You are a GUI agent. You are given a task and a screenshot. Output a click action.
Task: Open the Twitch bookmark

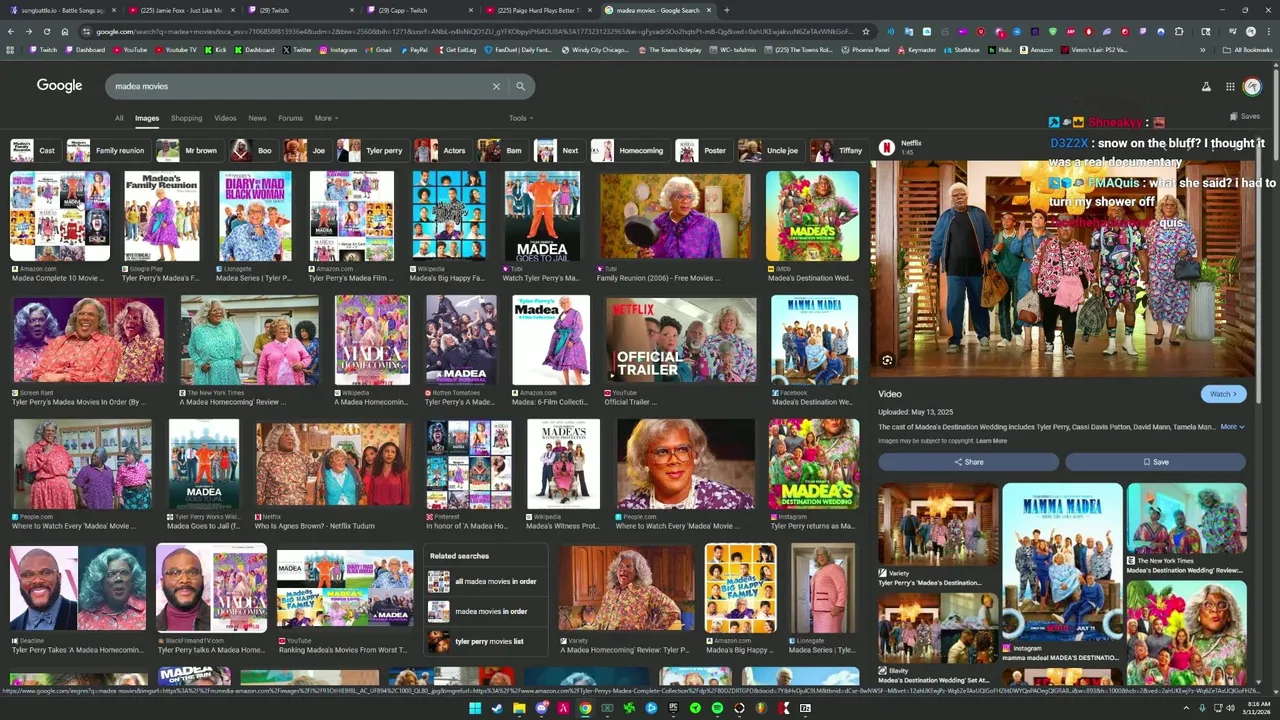pyautogui.click(x=43, y=49)
